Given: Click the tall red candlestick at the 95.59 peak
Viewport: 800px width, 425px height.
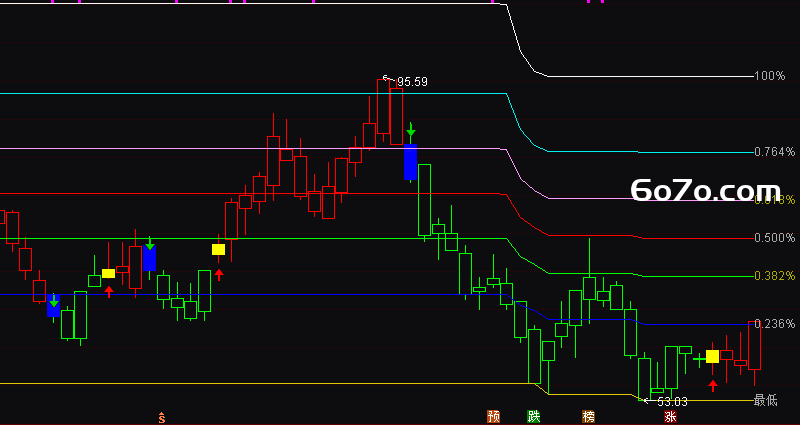Looking at the screenshot, I should point(384,107).
